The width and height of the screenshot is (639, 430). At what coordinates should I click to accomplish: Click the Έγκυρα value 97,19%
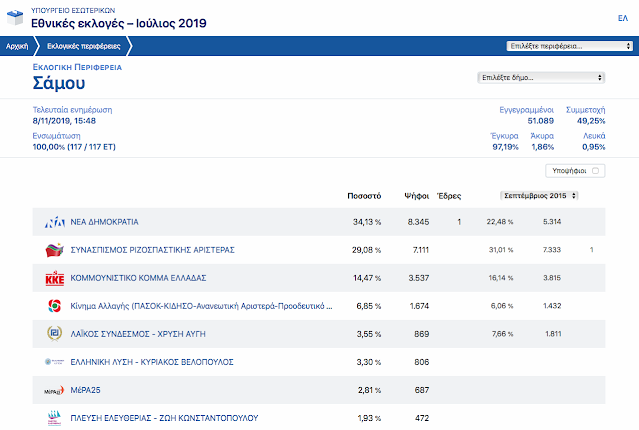click(x=505, y=147)
